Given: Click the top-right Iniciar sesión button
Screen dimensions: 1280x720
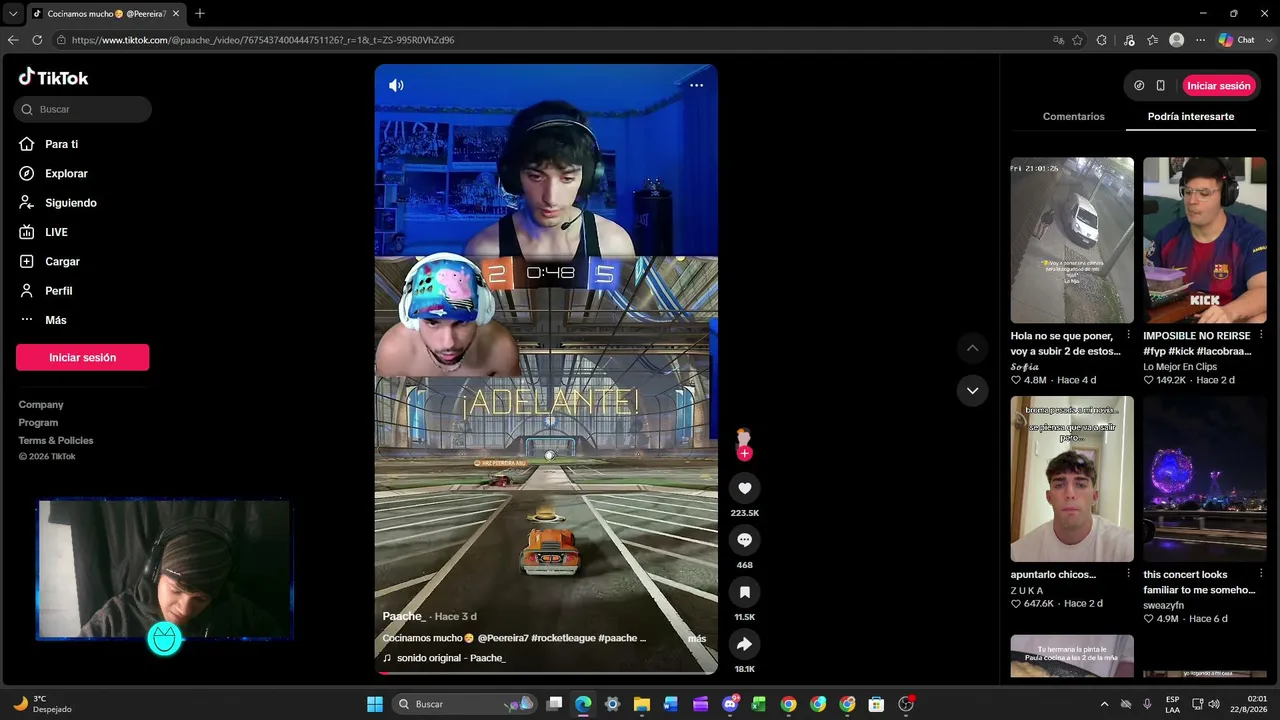Looking at the screenshot, I should [x=1219, y=86].
